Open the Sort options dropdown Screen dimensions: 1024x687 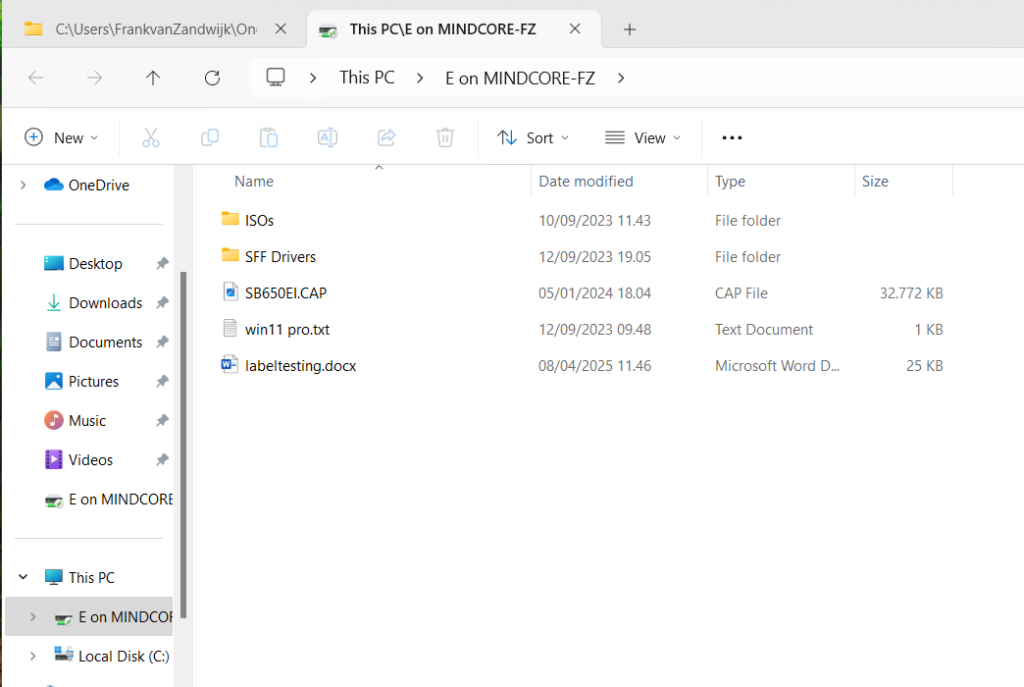click(x=534, y=138)
